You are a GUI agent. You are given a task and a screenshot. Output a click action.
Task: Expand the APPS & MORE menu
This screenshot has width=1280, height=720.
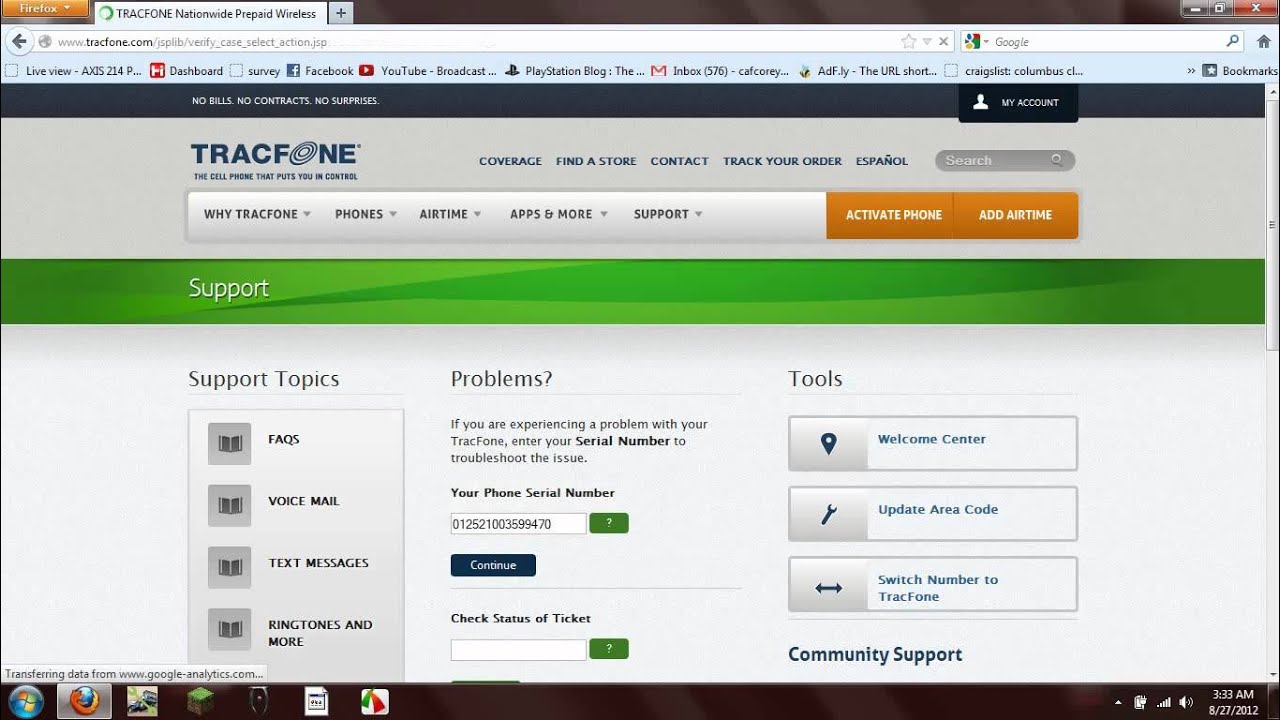coord(558,214)
